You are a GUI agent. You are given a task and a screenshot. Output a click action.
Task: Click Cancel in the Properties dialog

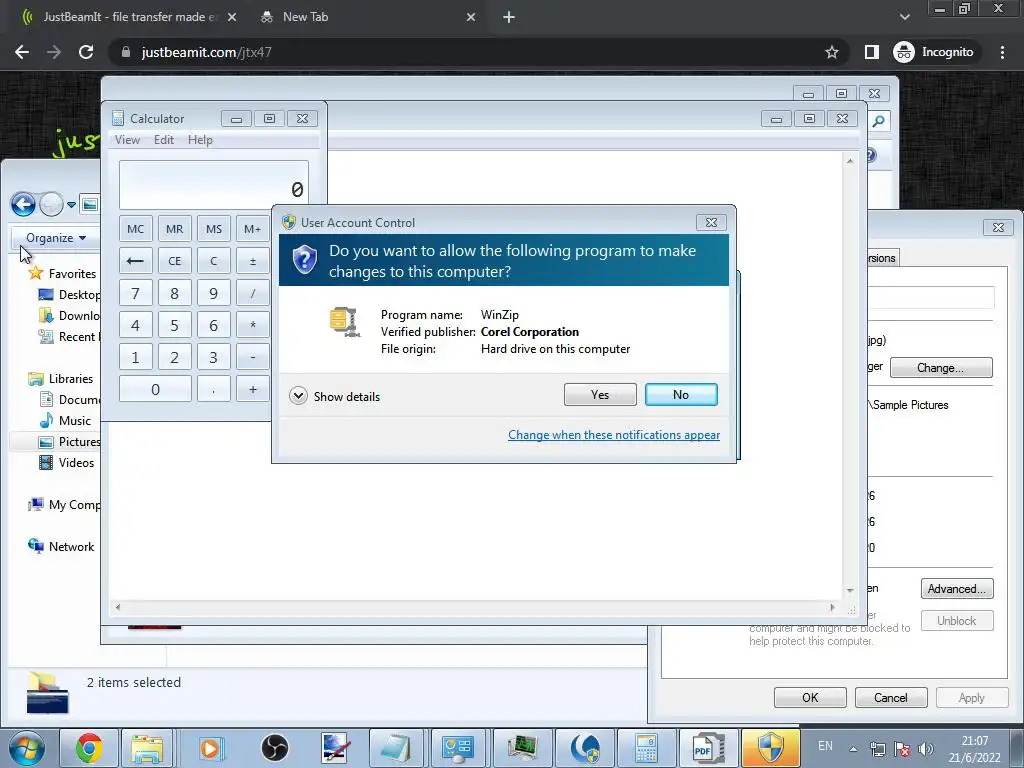(891, 697)
